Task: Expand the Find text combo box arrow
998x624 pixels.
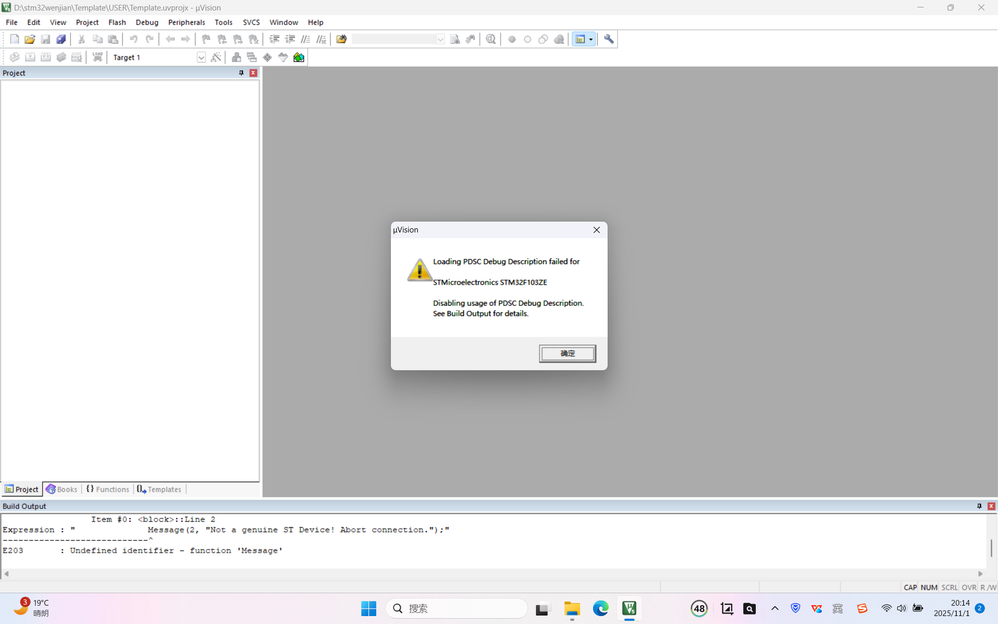Action: [x=440, y=39]
